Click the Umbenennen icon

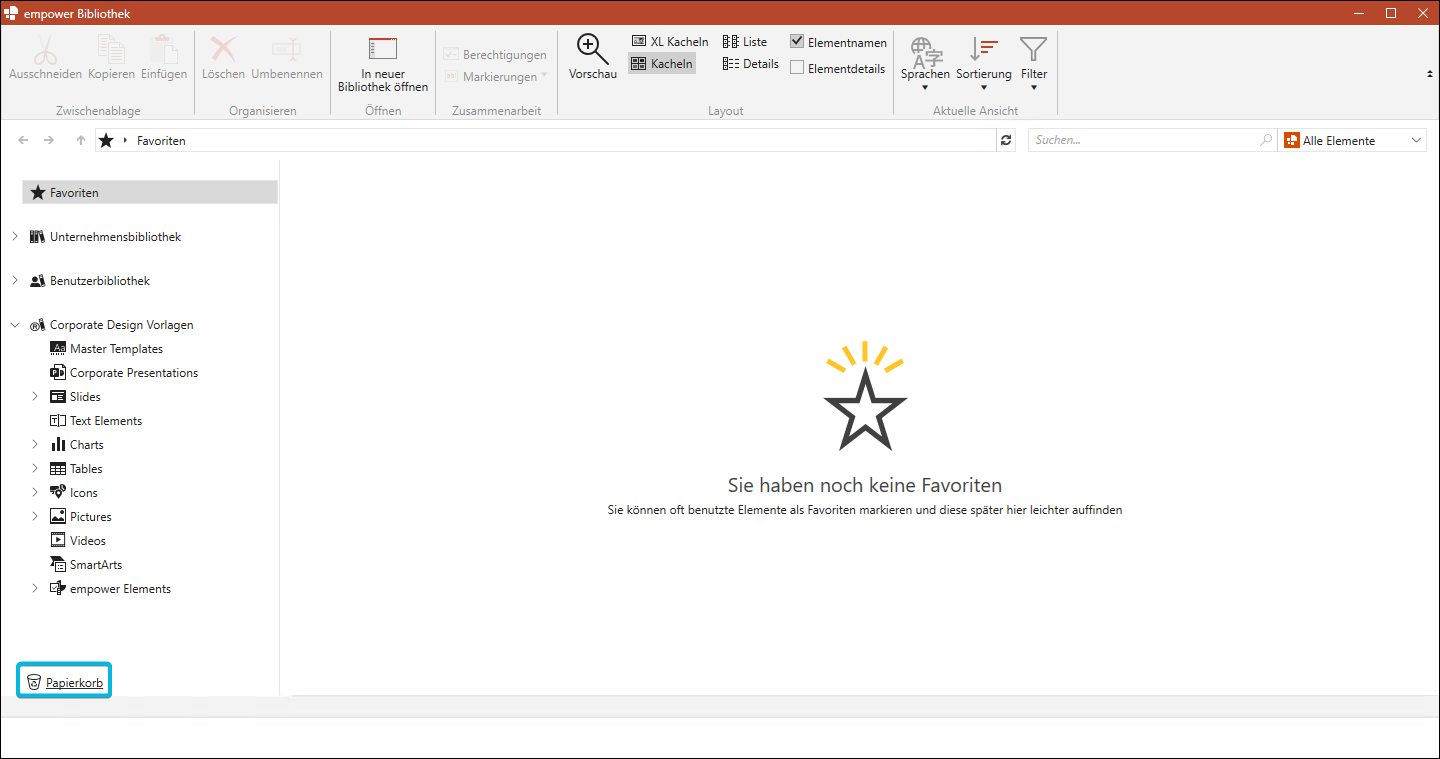(x=287, y=49)
